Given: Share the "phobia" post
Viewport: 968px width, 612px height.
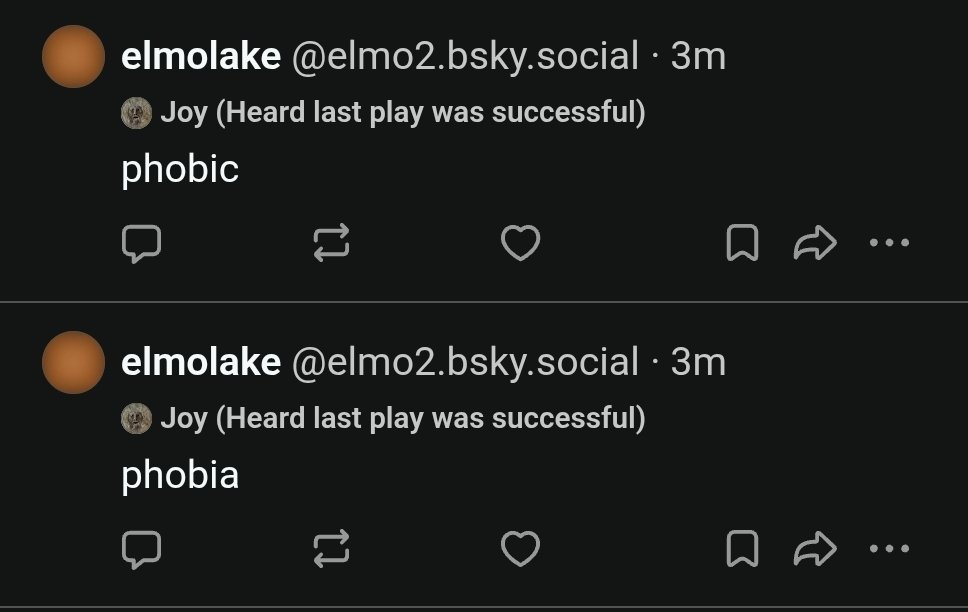Looking at the screenshot, I should 814,549.
